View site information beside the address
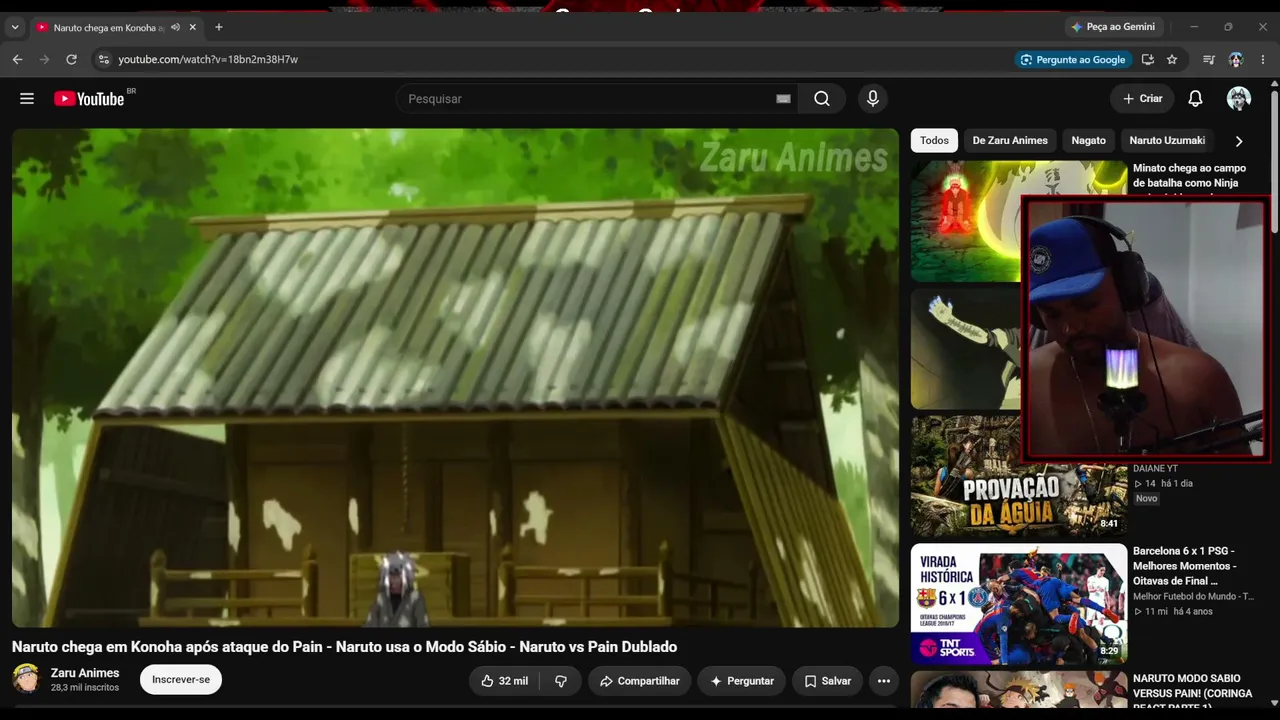 103,60
